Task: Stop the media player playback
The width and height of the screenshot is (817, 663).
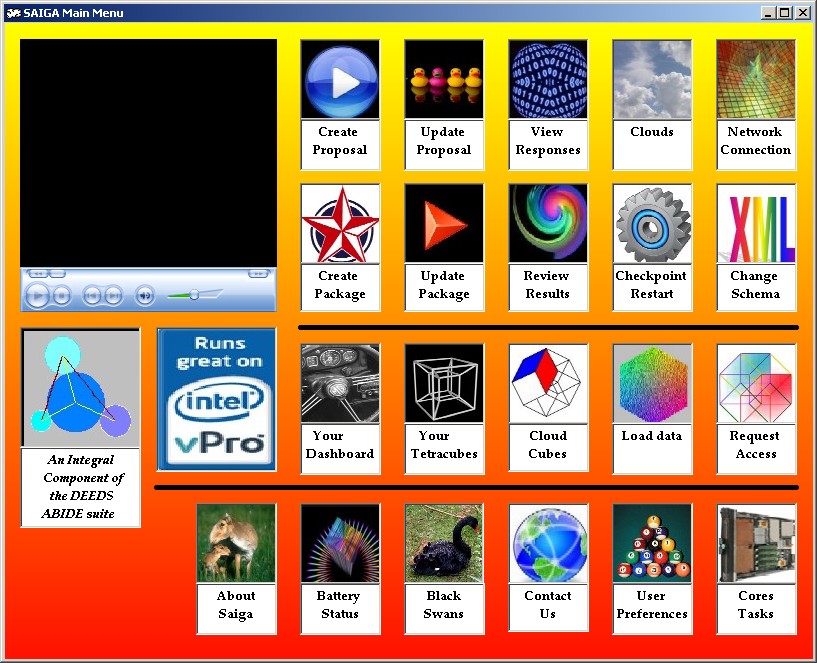Action: [x=62, y=295]
